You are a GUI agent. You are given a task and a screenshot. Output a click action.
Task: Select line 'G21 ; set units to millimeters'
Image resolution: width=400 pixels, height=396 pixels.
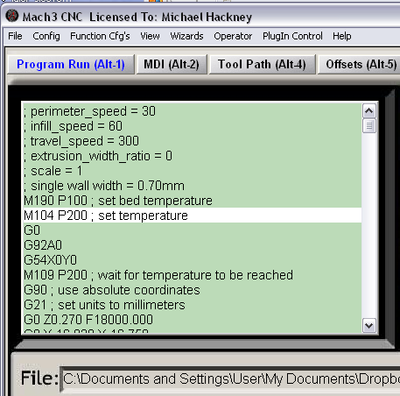pyautogui.click(x=192, y=305)
